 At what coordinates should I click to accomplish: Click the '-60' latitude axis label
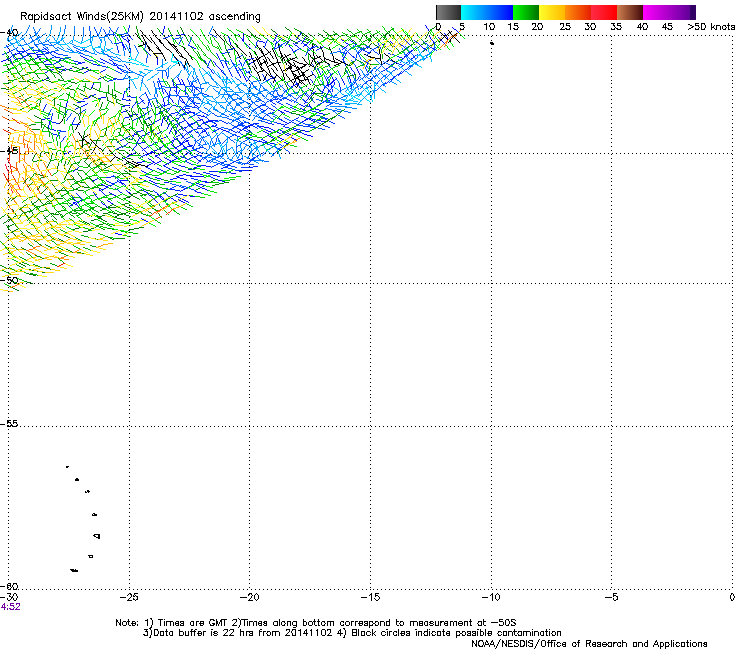coord(9,586)
